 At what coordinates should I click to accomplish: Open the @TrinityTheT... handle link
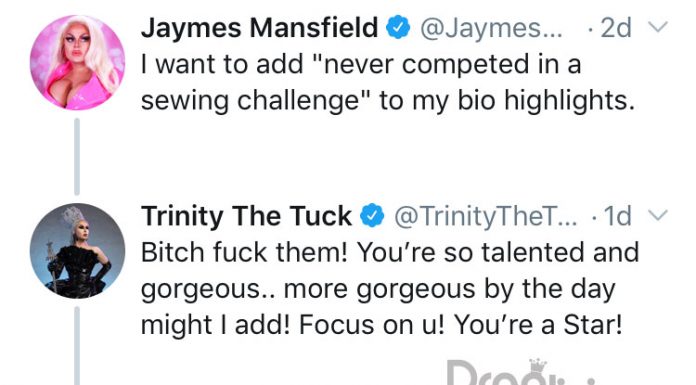click(486, 217)
